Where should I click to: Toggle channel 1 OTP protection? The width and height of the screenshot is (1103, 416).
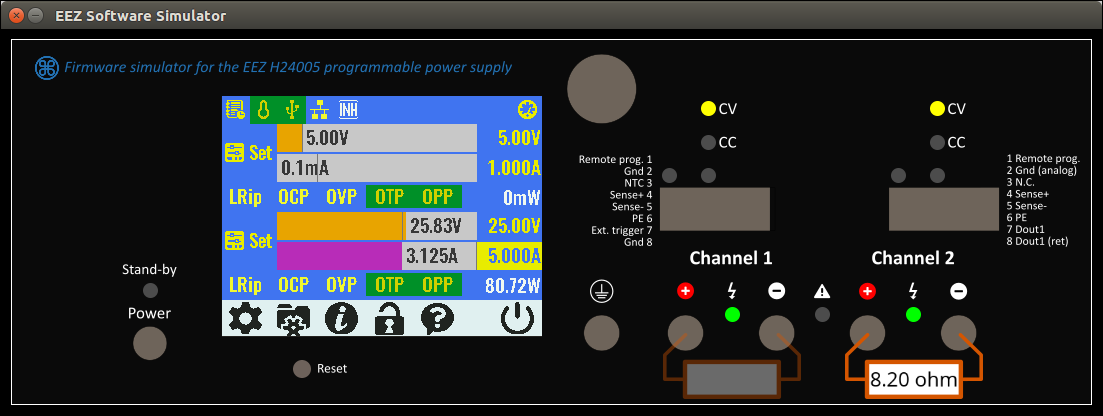pos(389,197)
